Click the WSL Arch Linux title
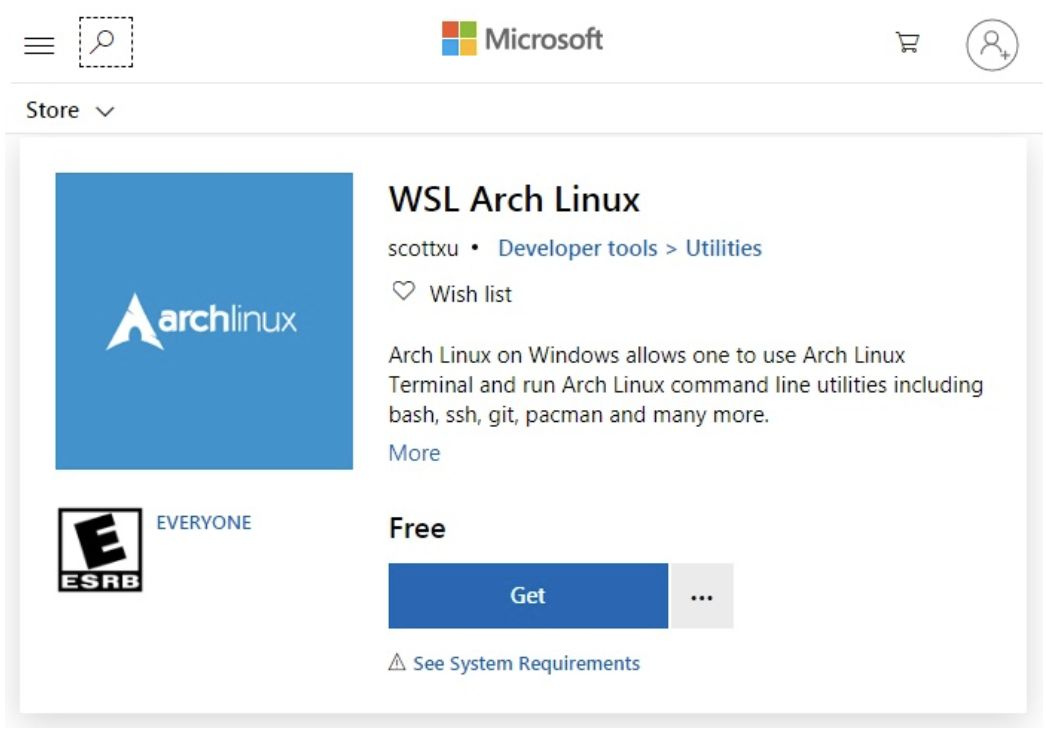The height and width of the screenshot is (730, 1046). 514,199
